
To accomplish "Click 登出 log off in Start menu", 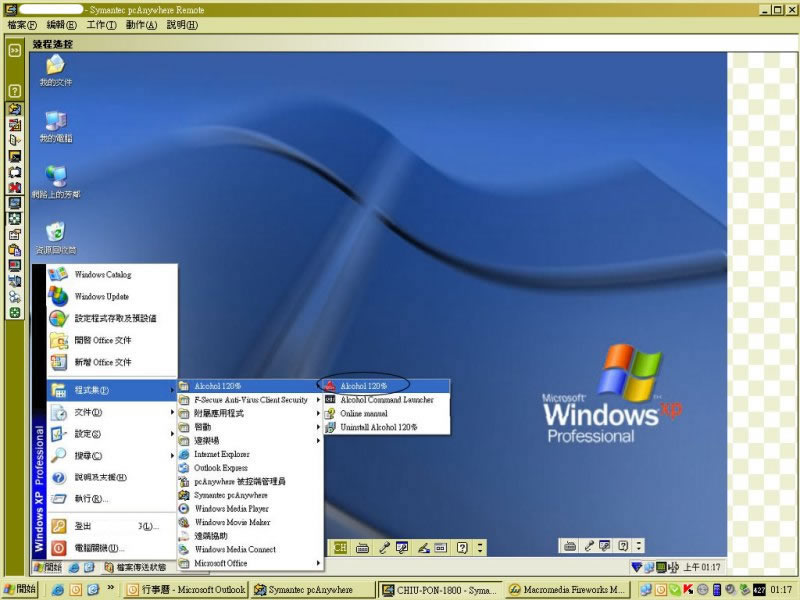I will point(112,526).
